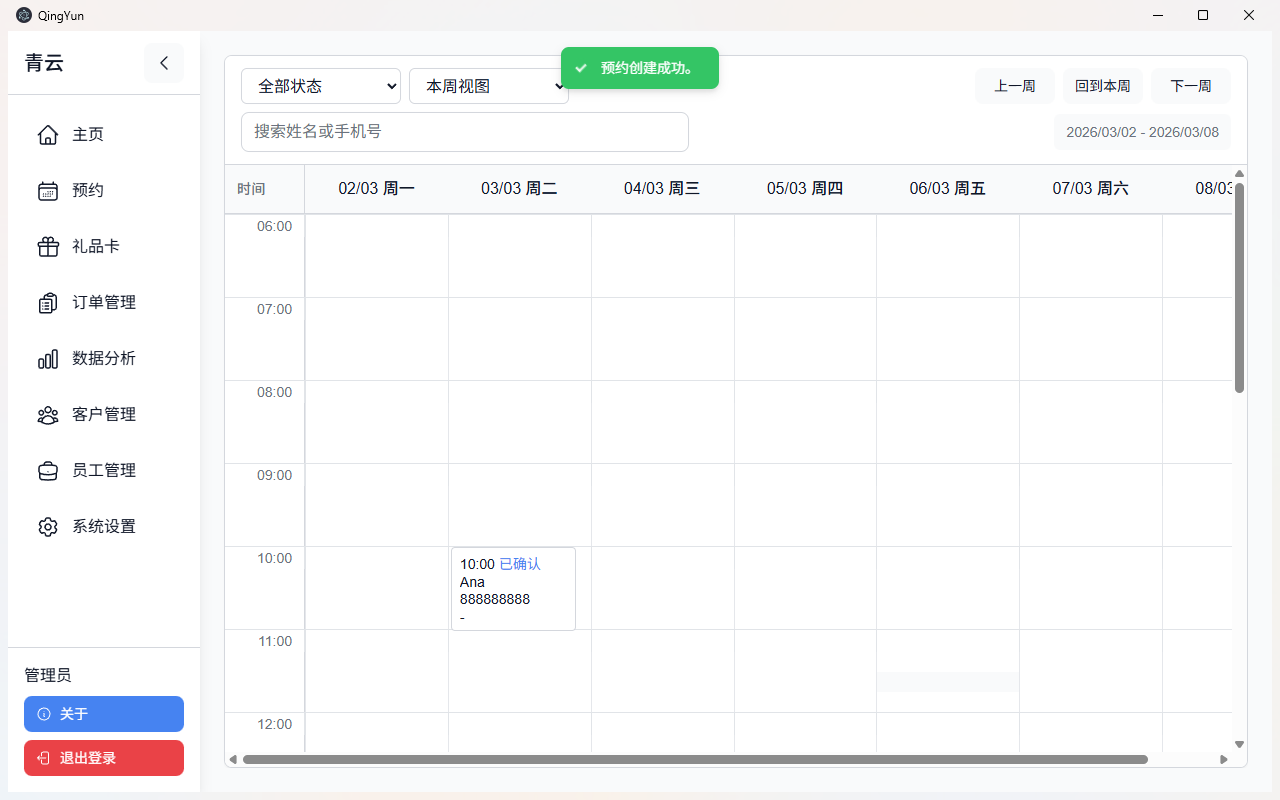Open the 数据分析 menu item label

coord(104,359)
